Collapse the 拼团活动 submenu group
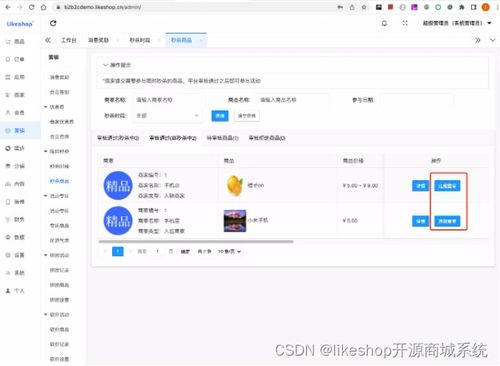 point(45,255)
